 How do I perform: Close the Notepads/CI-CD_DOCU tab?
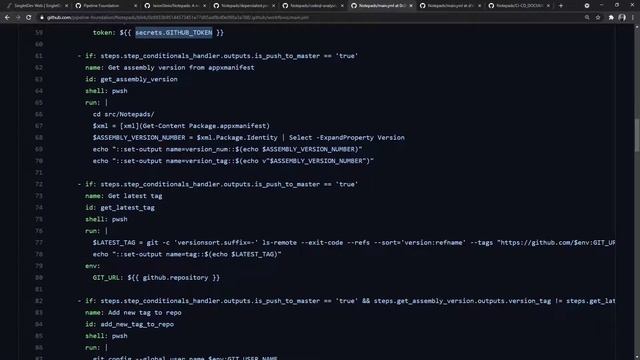548,6
